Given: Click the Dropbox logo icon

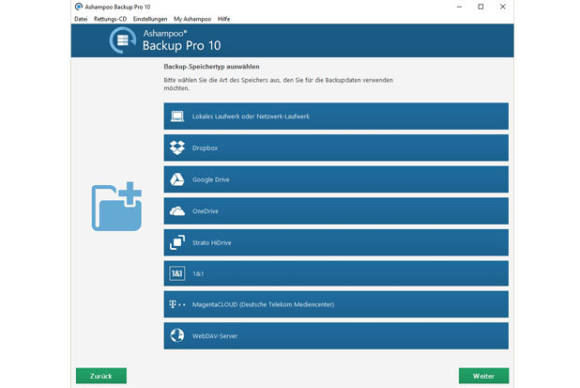Looking at the screenshot, I should point(177,148).
